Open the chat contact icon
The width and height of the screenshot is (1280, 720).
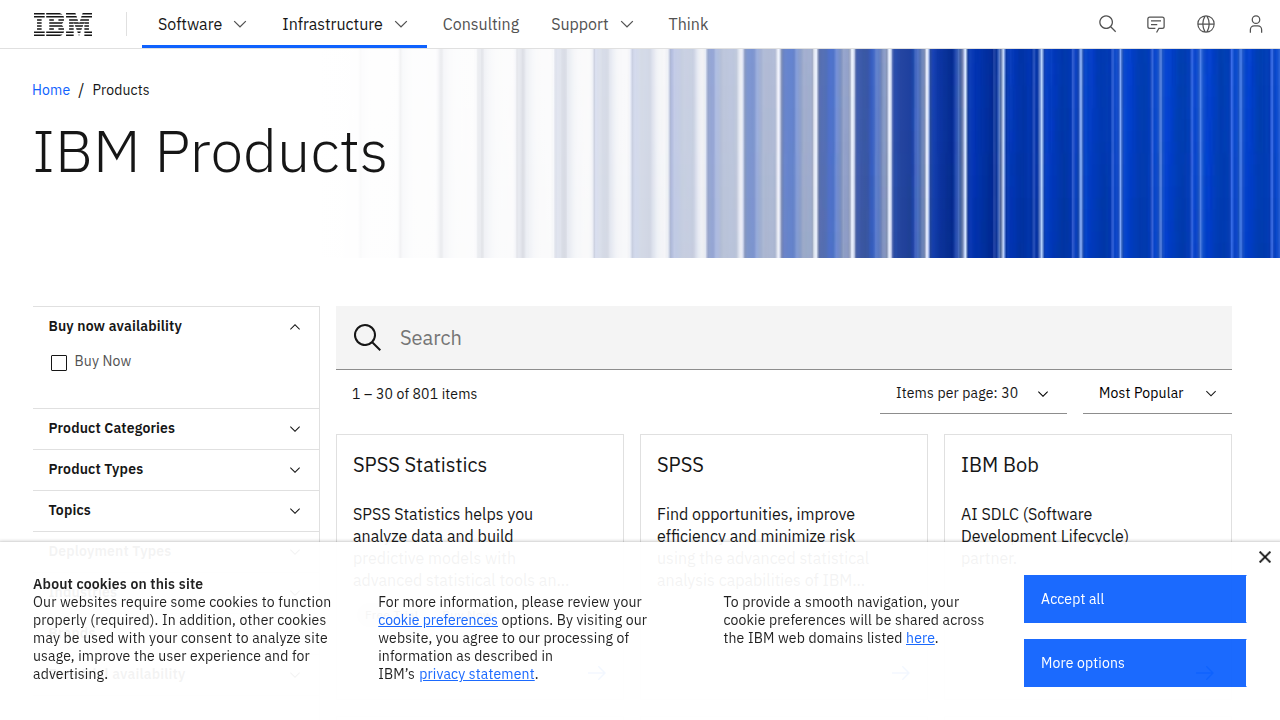[1156, 24]
